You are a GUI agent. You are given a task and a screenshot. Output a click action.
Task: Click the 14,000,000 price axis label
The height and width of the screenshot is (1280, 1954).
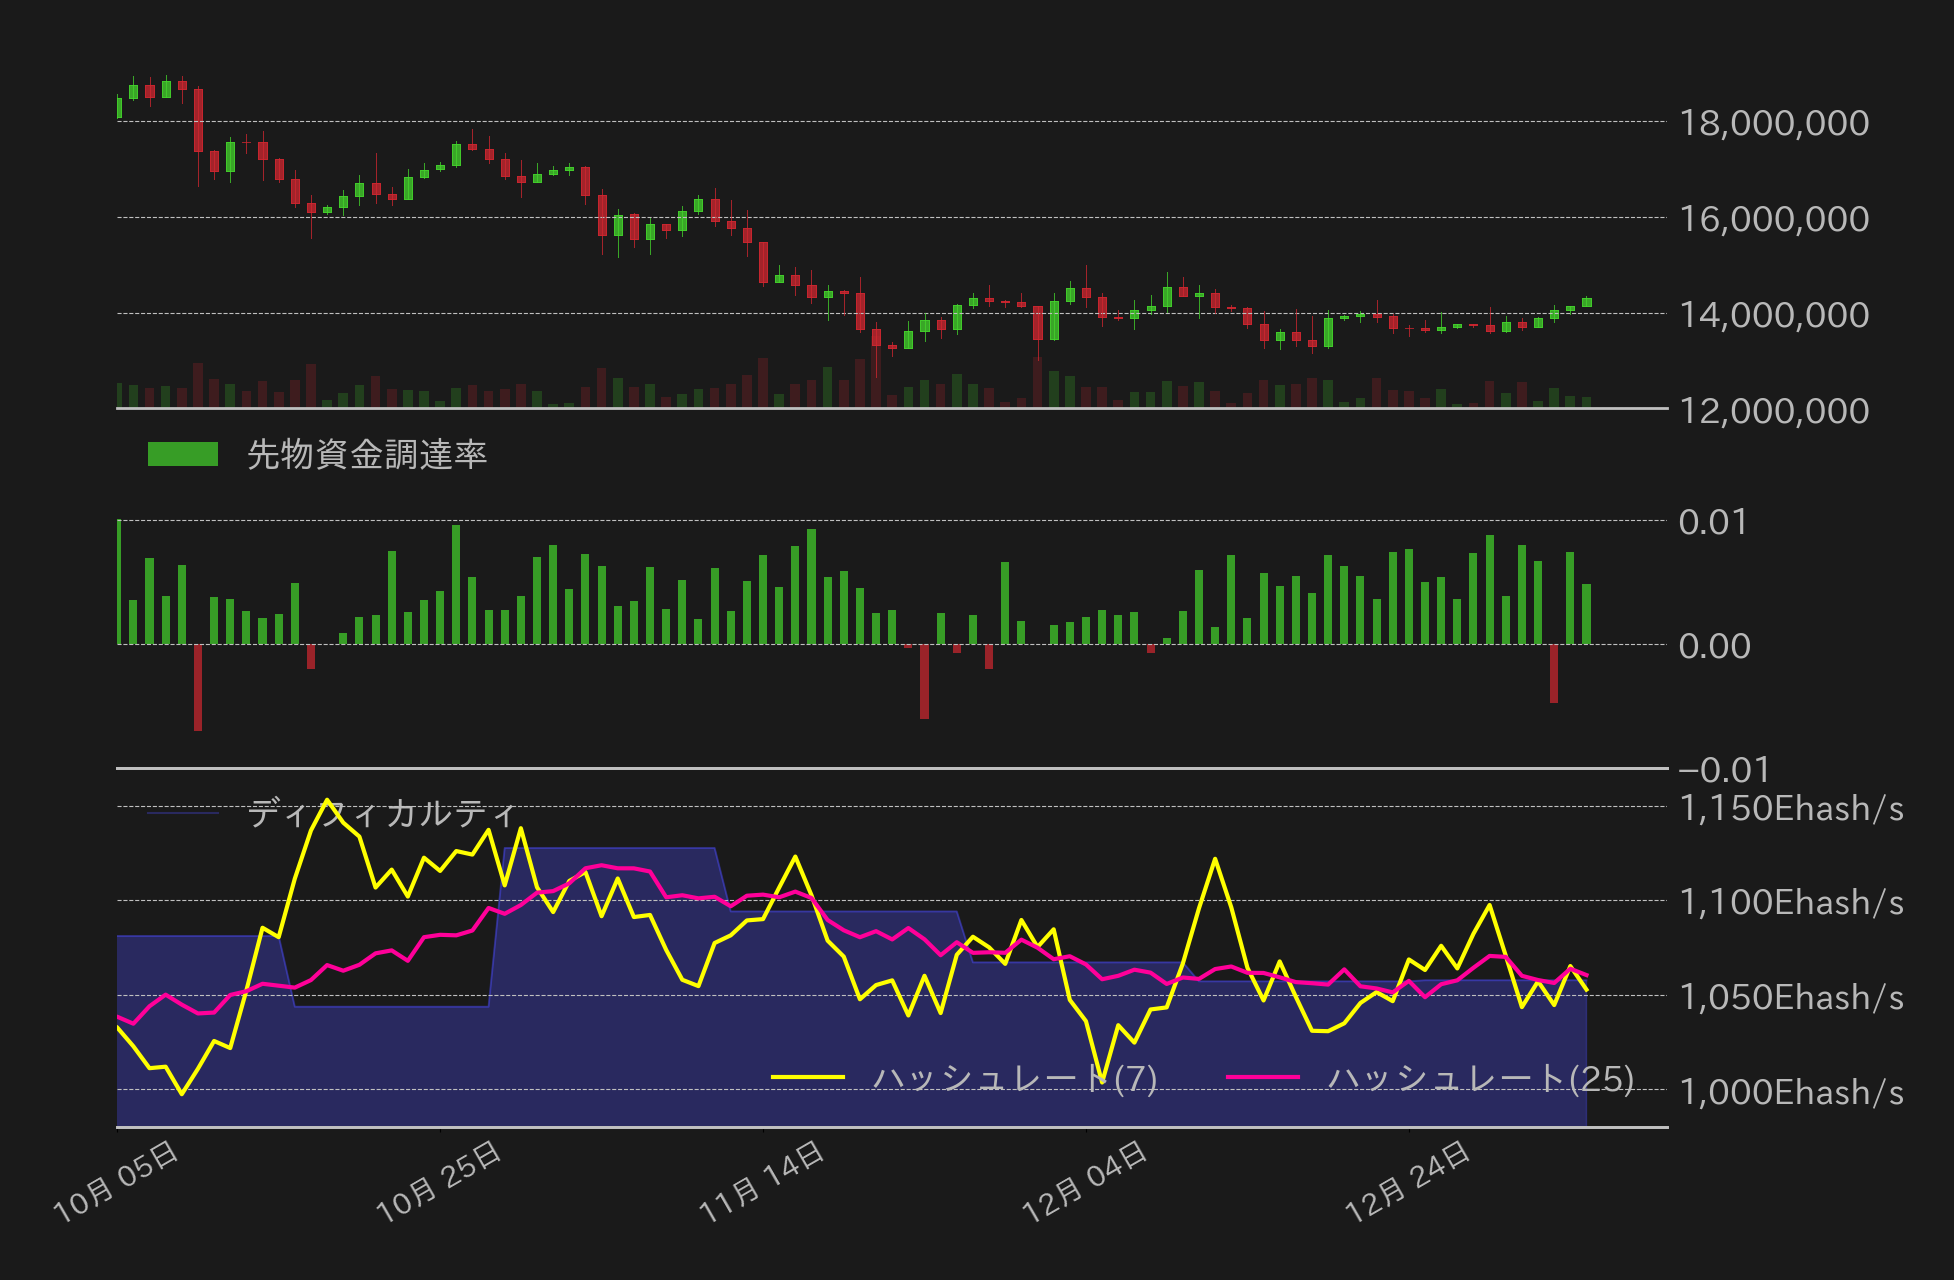click(1773, 315)
